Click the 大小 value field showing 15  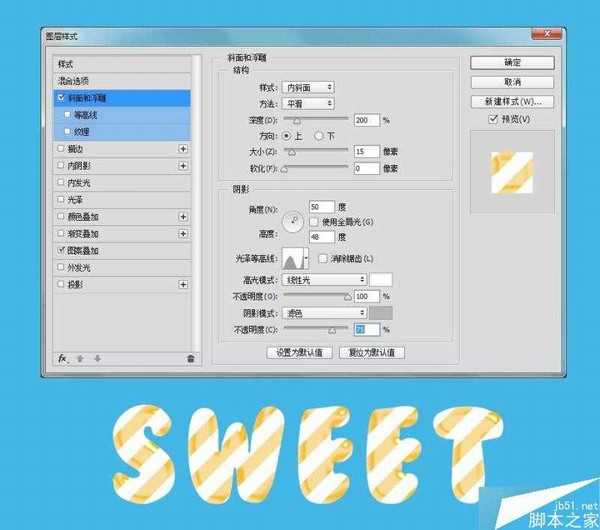pos(367,152)
